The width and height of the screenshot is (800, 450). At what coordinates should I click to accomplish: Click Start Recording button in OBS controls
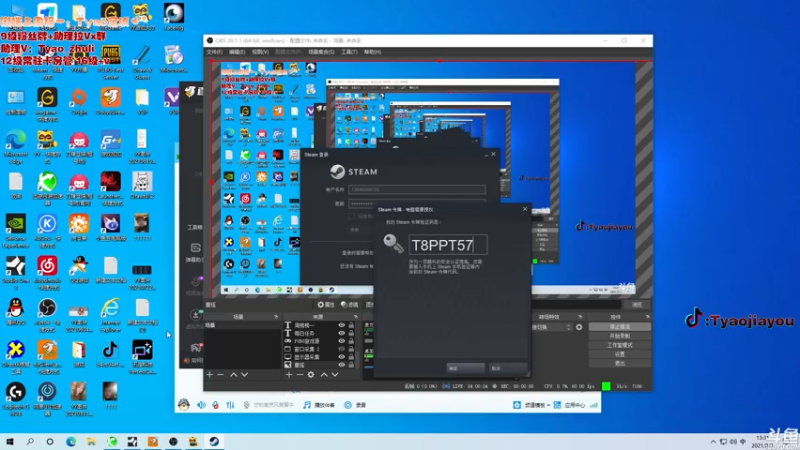pyautogui.click(x=620, y=336)
